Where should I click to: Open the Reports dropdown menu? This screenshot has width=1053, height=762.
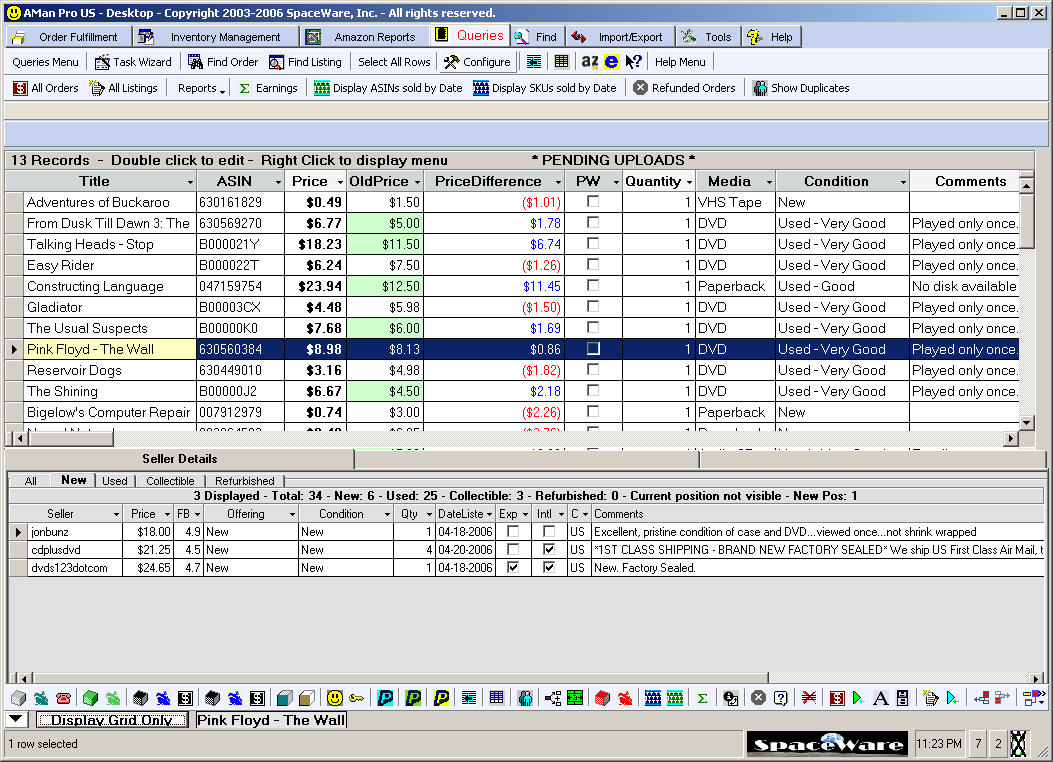(200, 88)
